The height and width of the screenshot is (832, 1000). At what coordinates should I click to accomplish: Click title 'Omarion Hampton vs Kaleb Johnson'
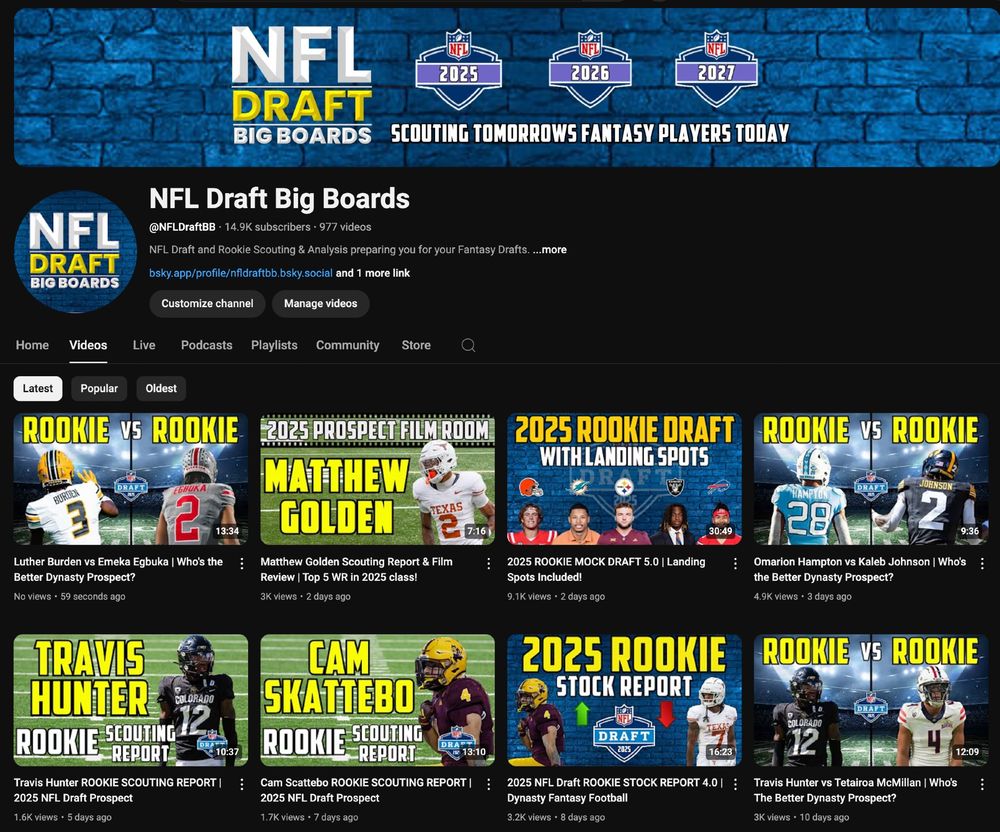click(x=860, y=569)
